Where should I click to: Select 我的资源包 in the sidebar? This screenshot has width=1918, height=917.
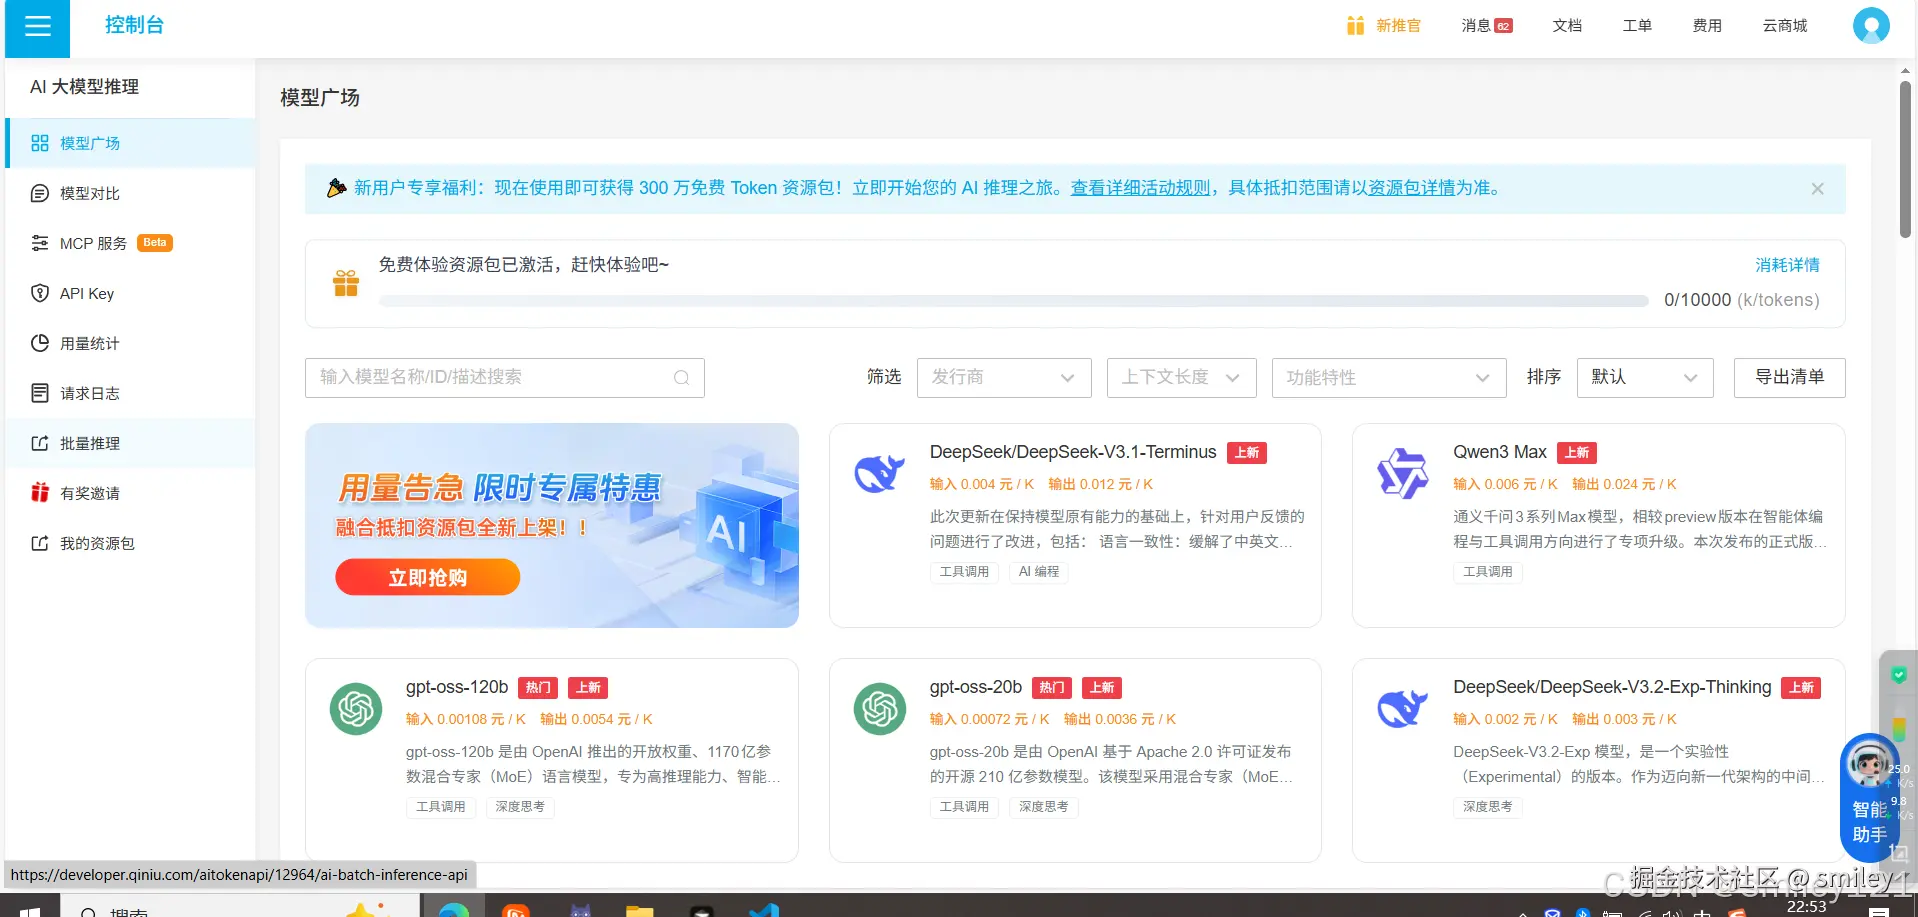(130, 543)
